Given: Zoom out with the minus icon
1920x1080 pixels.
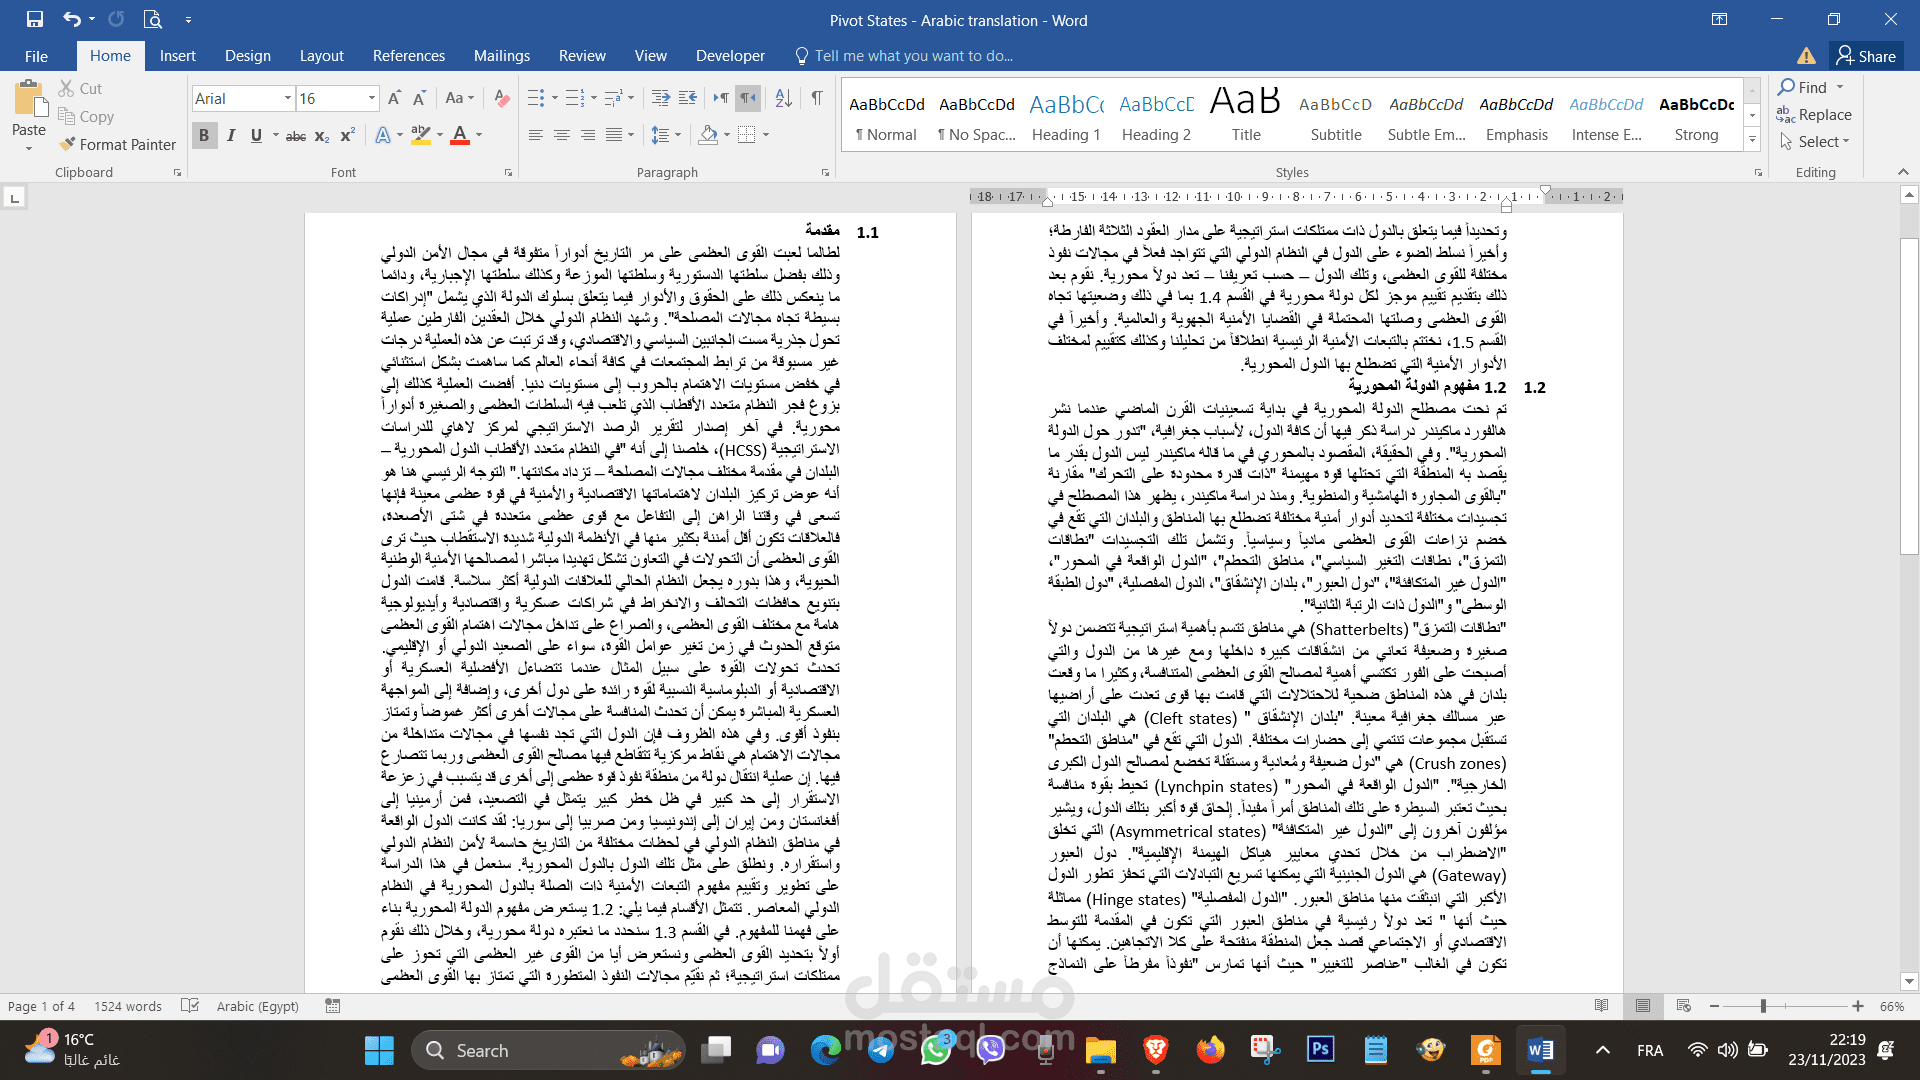Looking at the screenshot, I should tap(1714, 1006).
